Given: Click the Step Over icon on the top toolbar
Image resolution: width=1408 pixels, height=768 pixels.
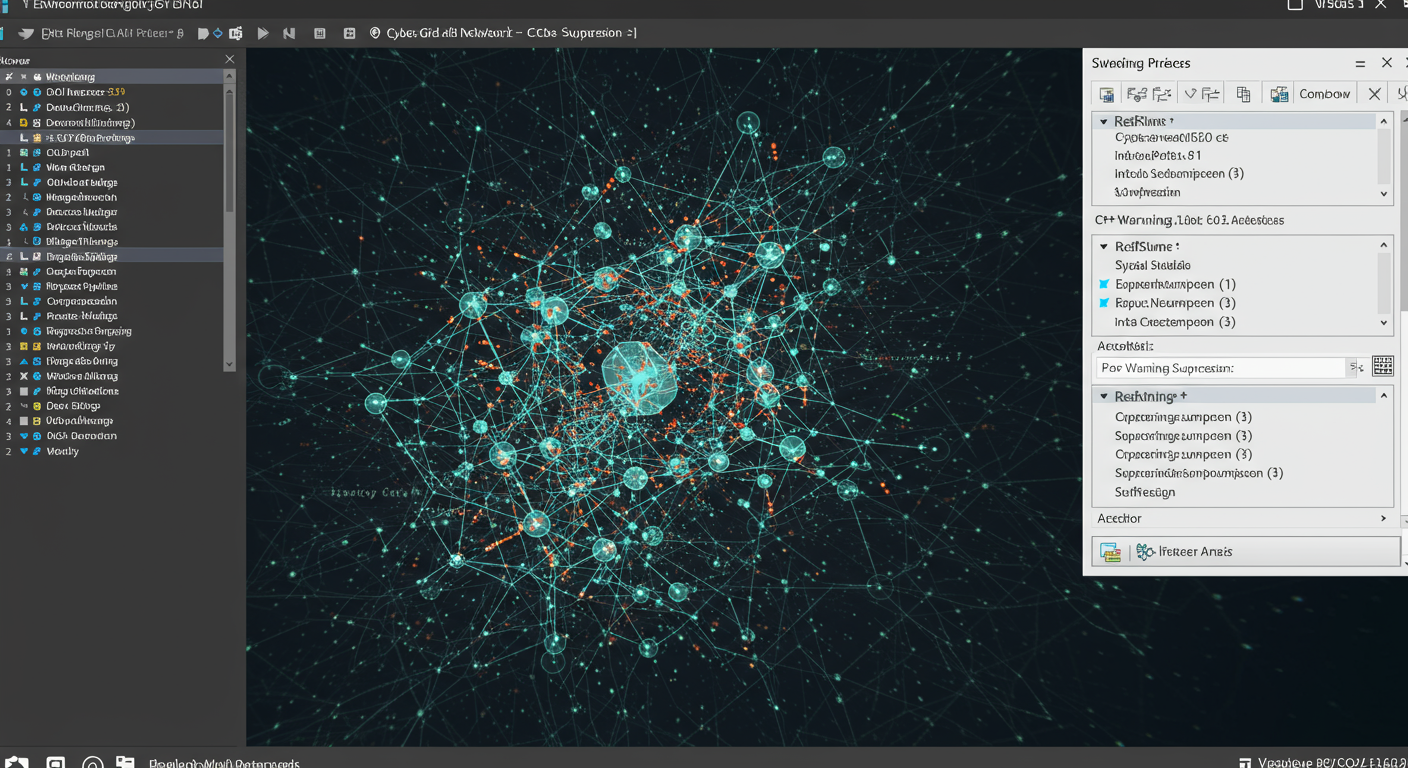Looking at the screenshot, I should tap(289, 32).
